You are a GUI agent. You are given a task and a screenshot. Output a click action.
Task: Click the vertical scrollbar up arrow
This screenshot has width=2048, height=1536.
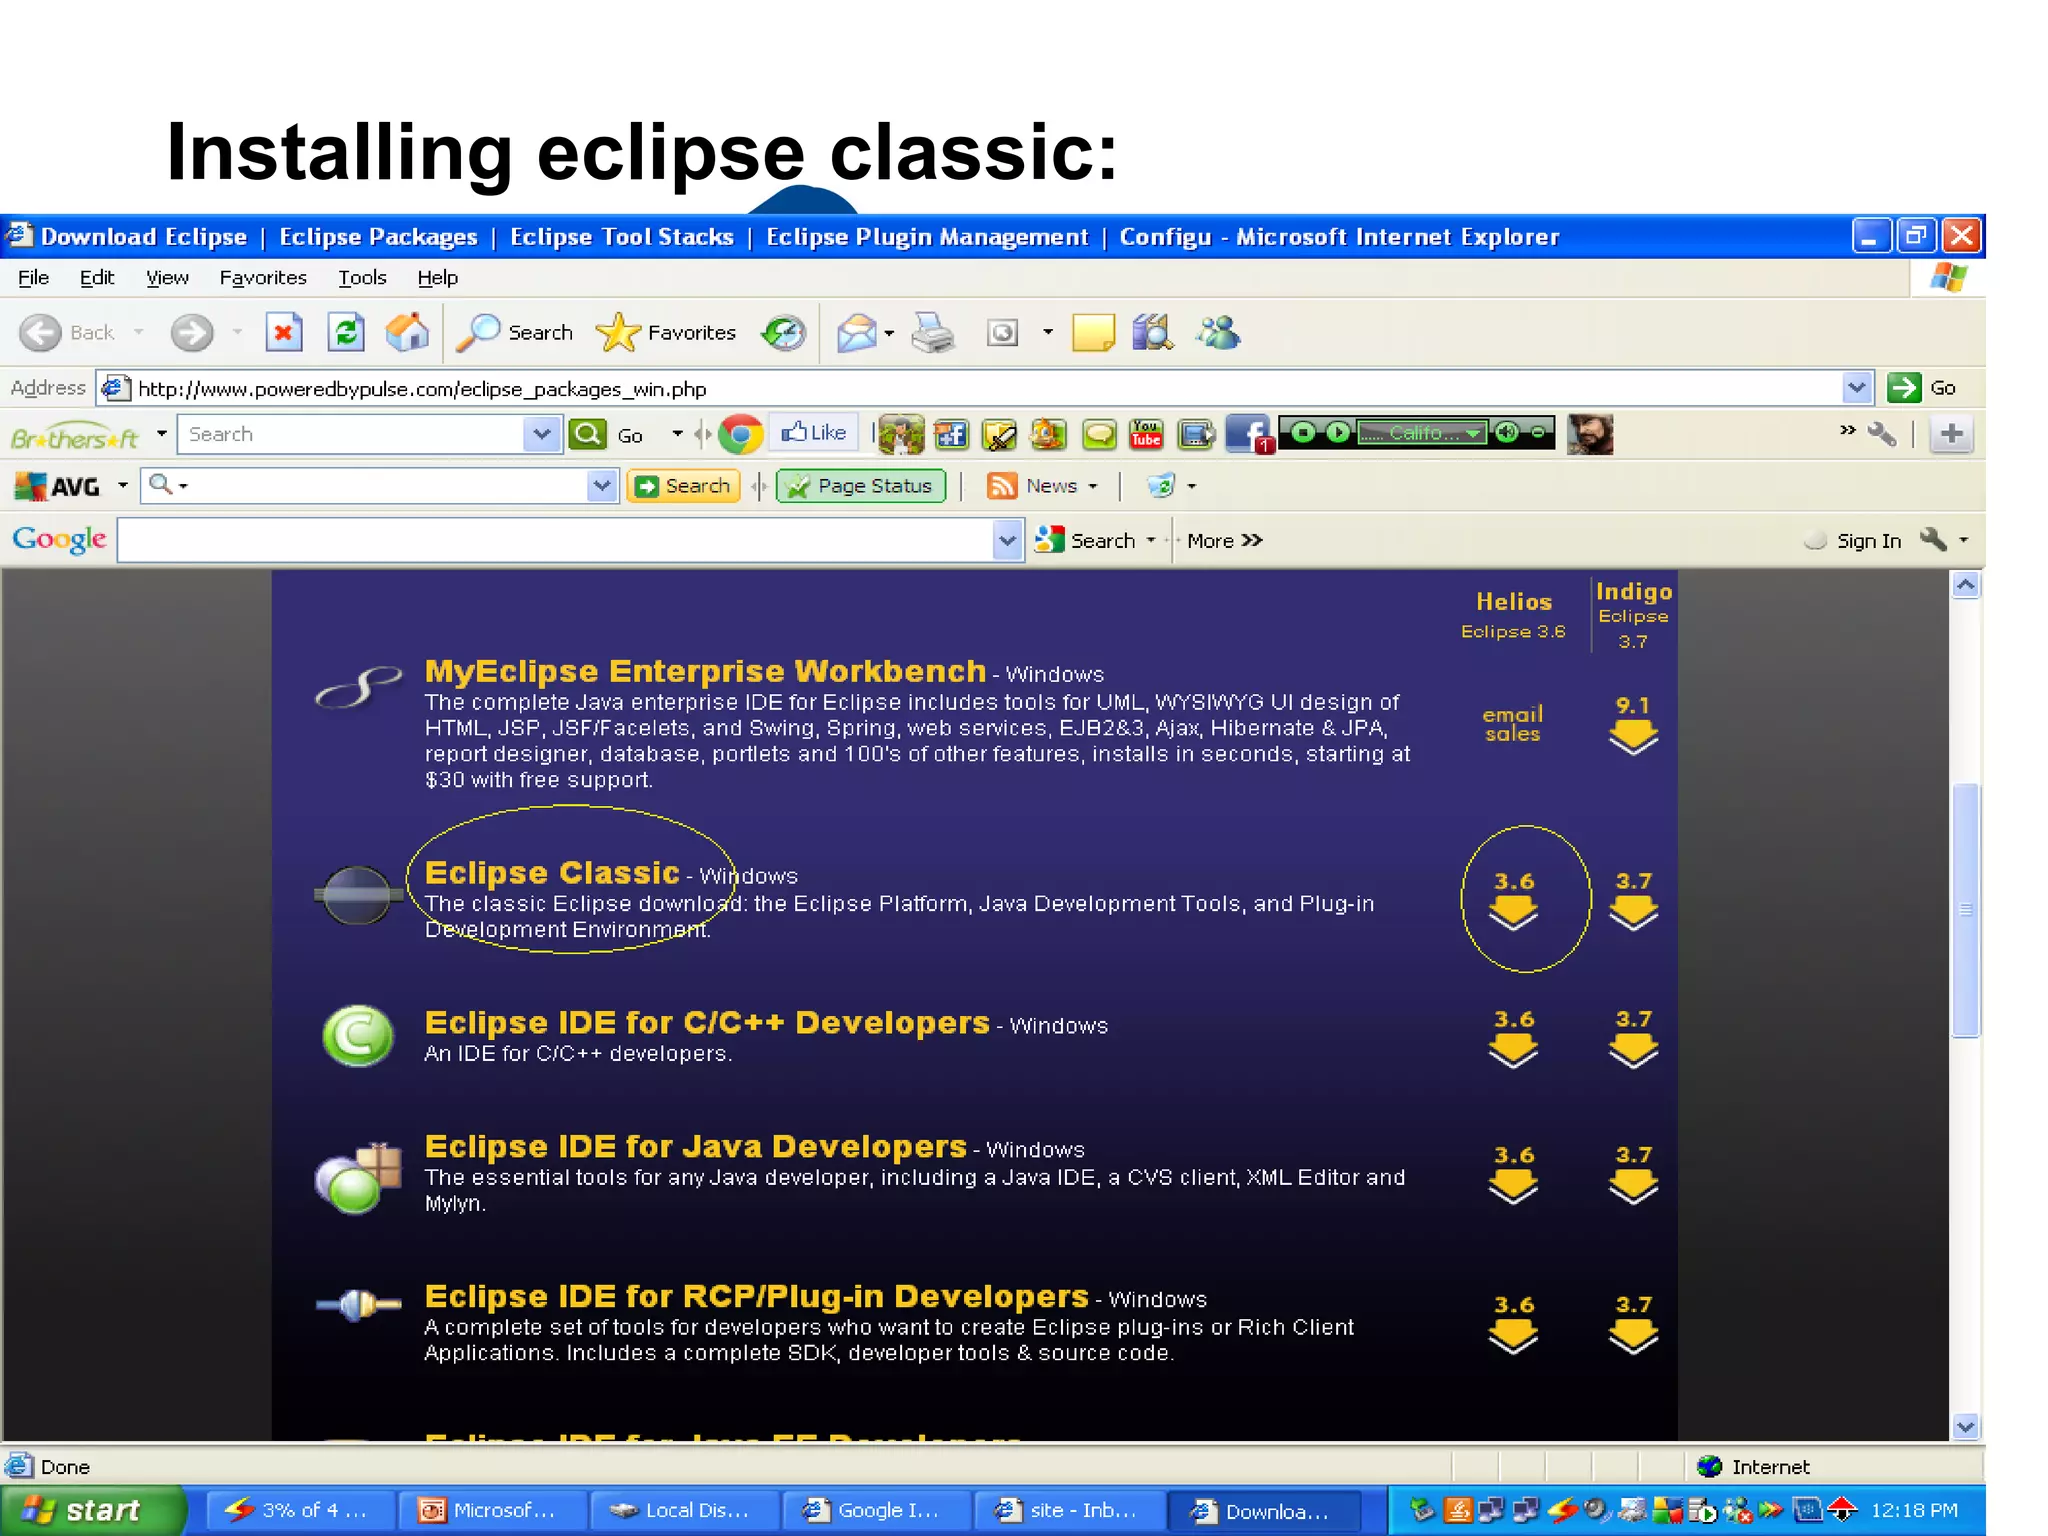1965,585
